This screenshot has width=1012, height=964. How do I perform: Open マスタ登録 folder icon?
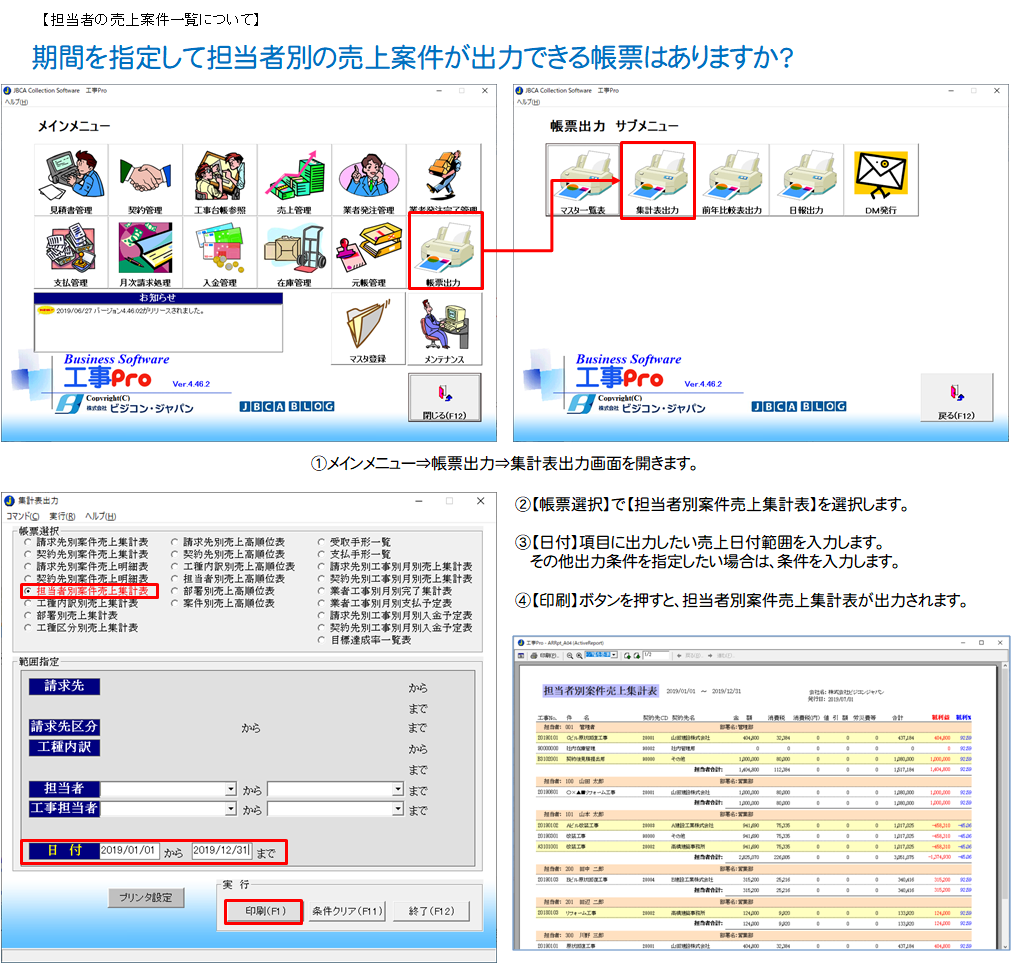click(x=370, y=330)
